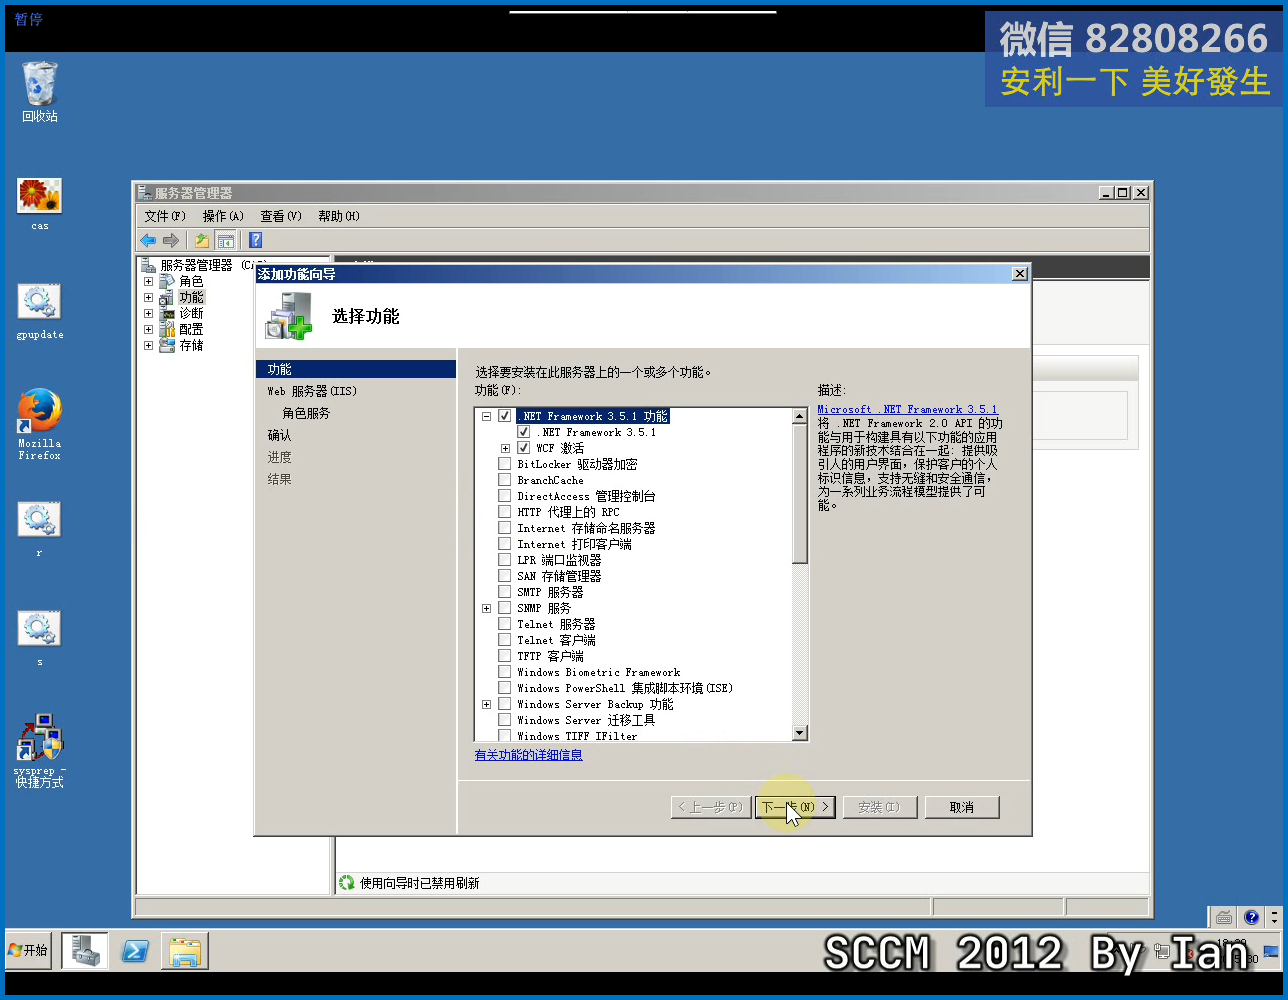Go to 角色服务 wizard step
Screen dimensions: 1288x1000
point(306,413)
